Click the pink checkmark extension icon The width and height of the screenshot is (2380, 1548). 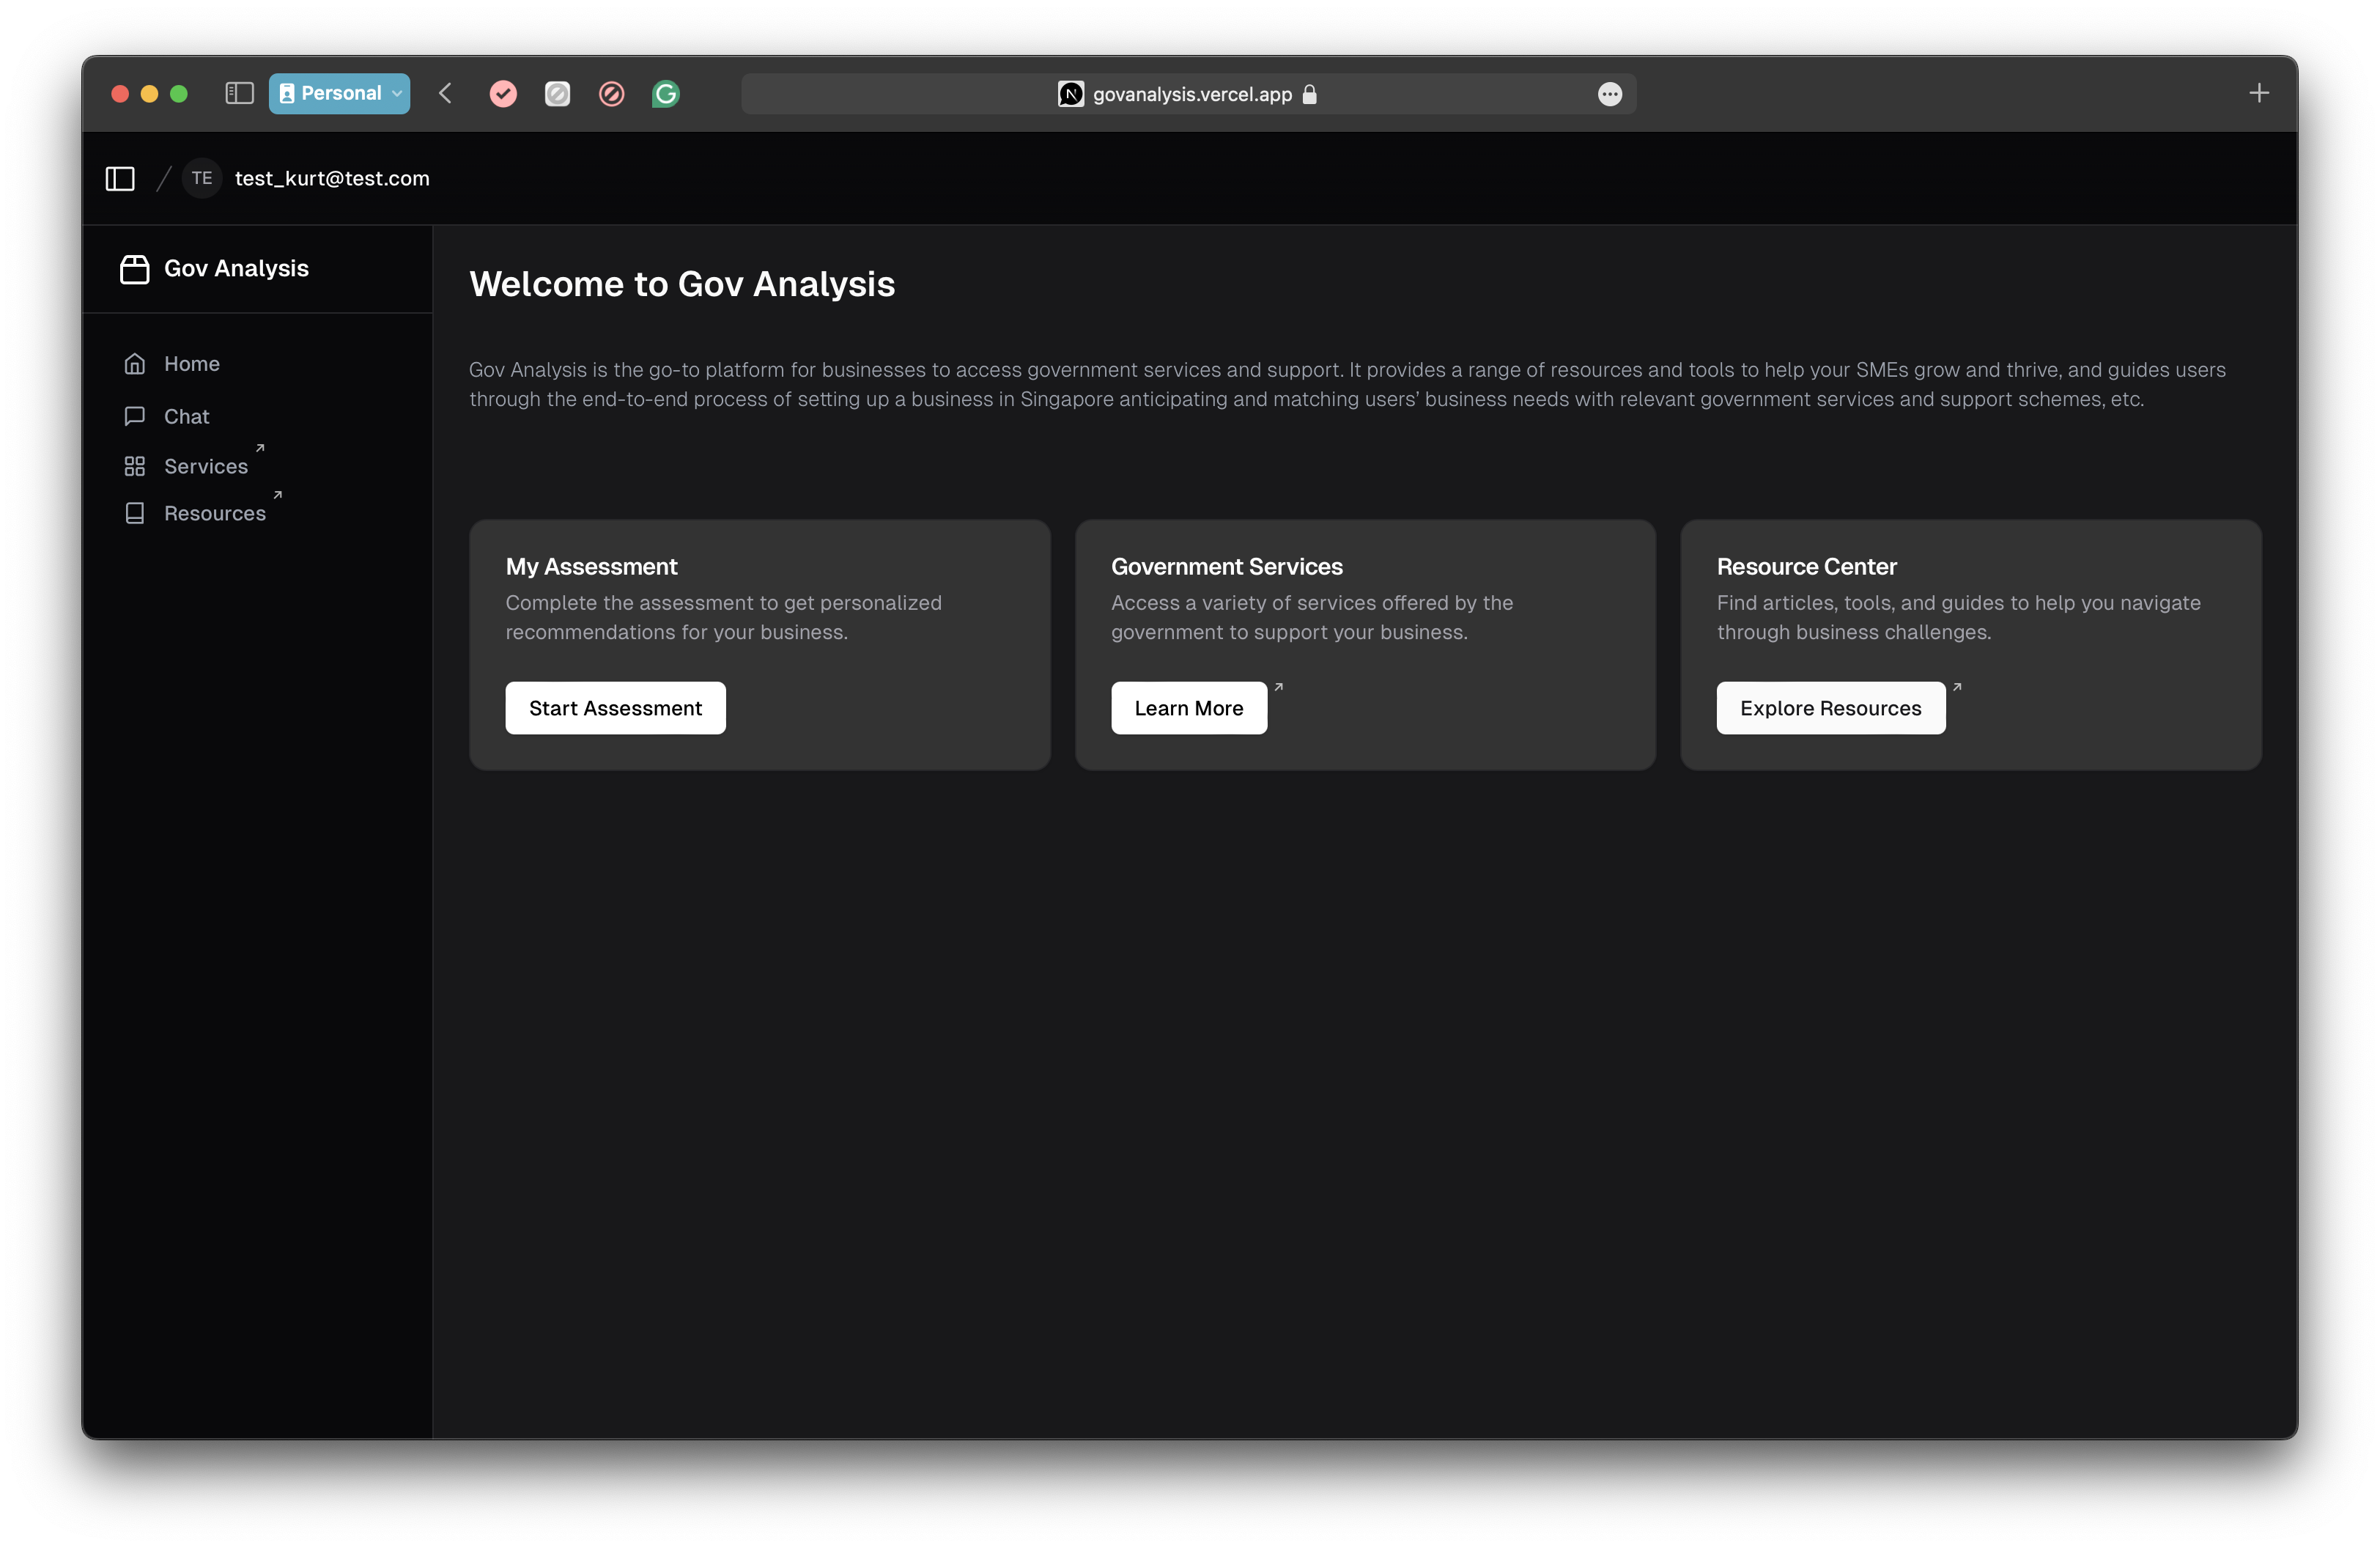pos(503,94)
